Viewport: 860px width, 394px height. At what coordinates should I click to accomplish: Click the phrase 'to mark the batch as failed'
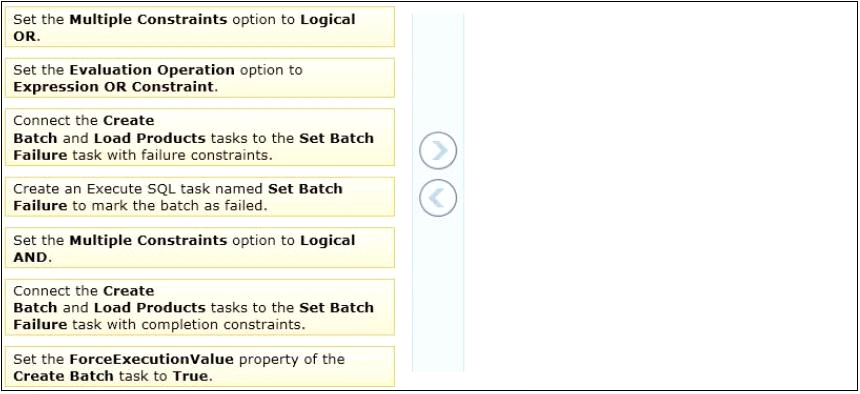click(166, 206)
